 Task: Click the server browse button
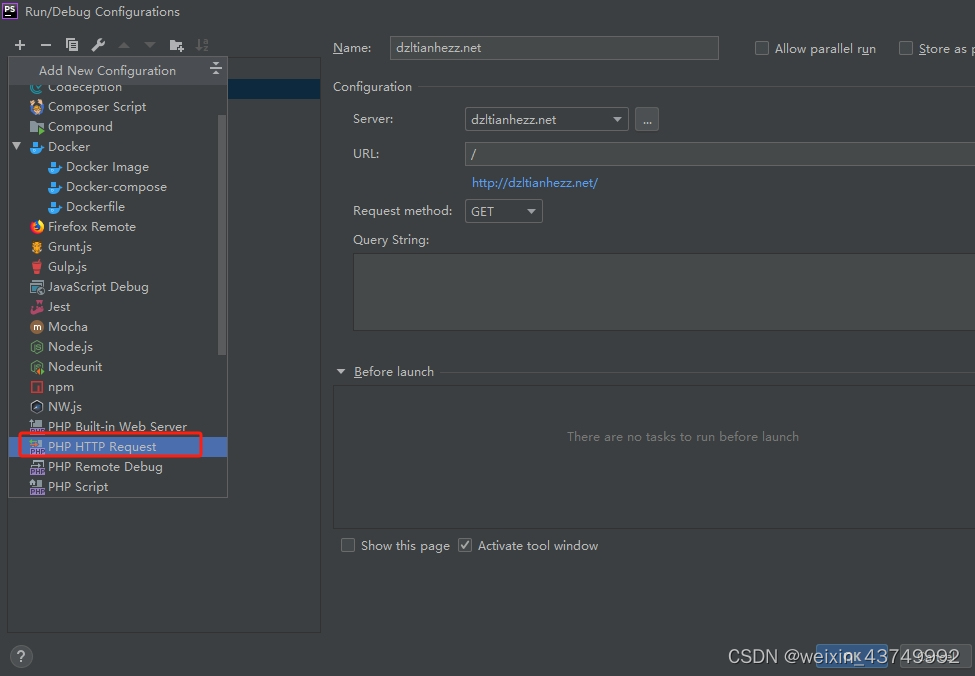point(646,119)
